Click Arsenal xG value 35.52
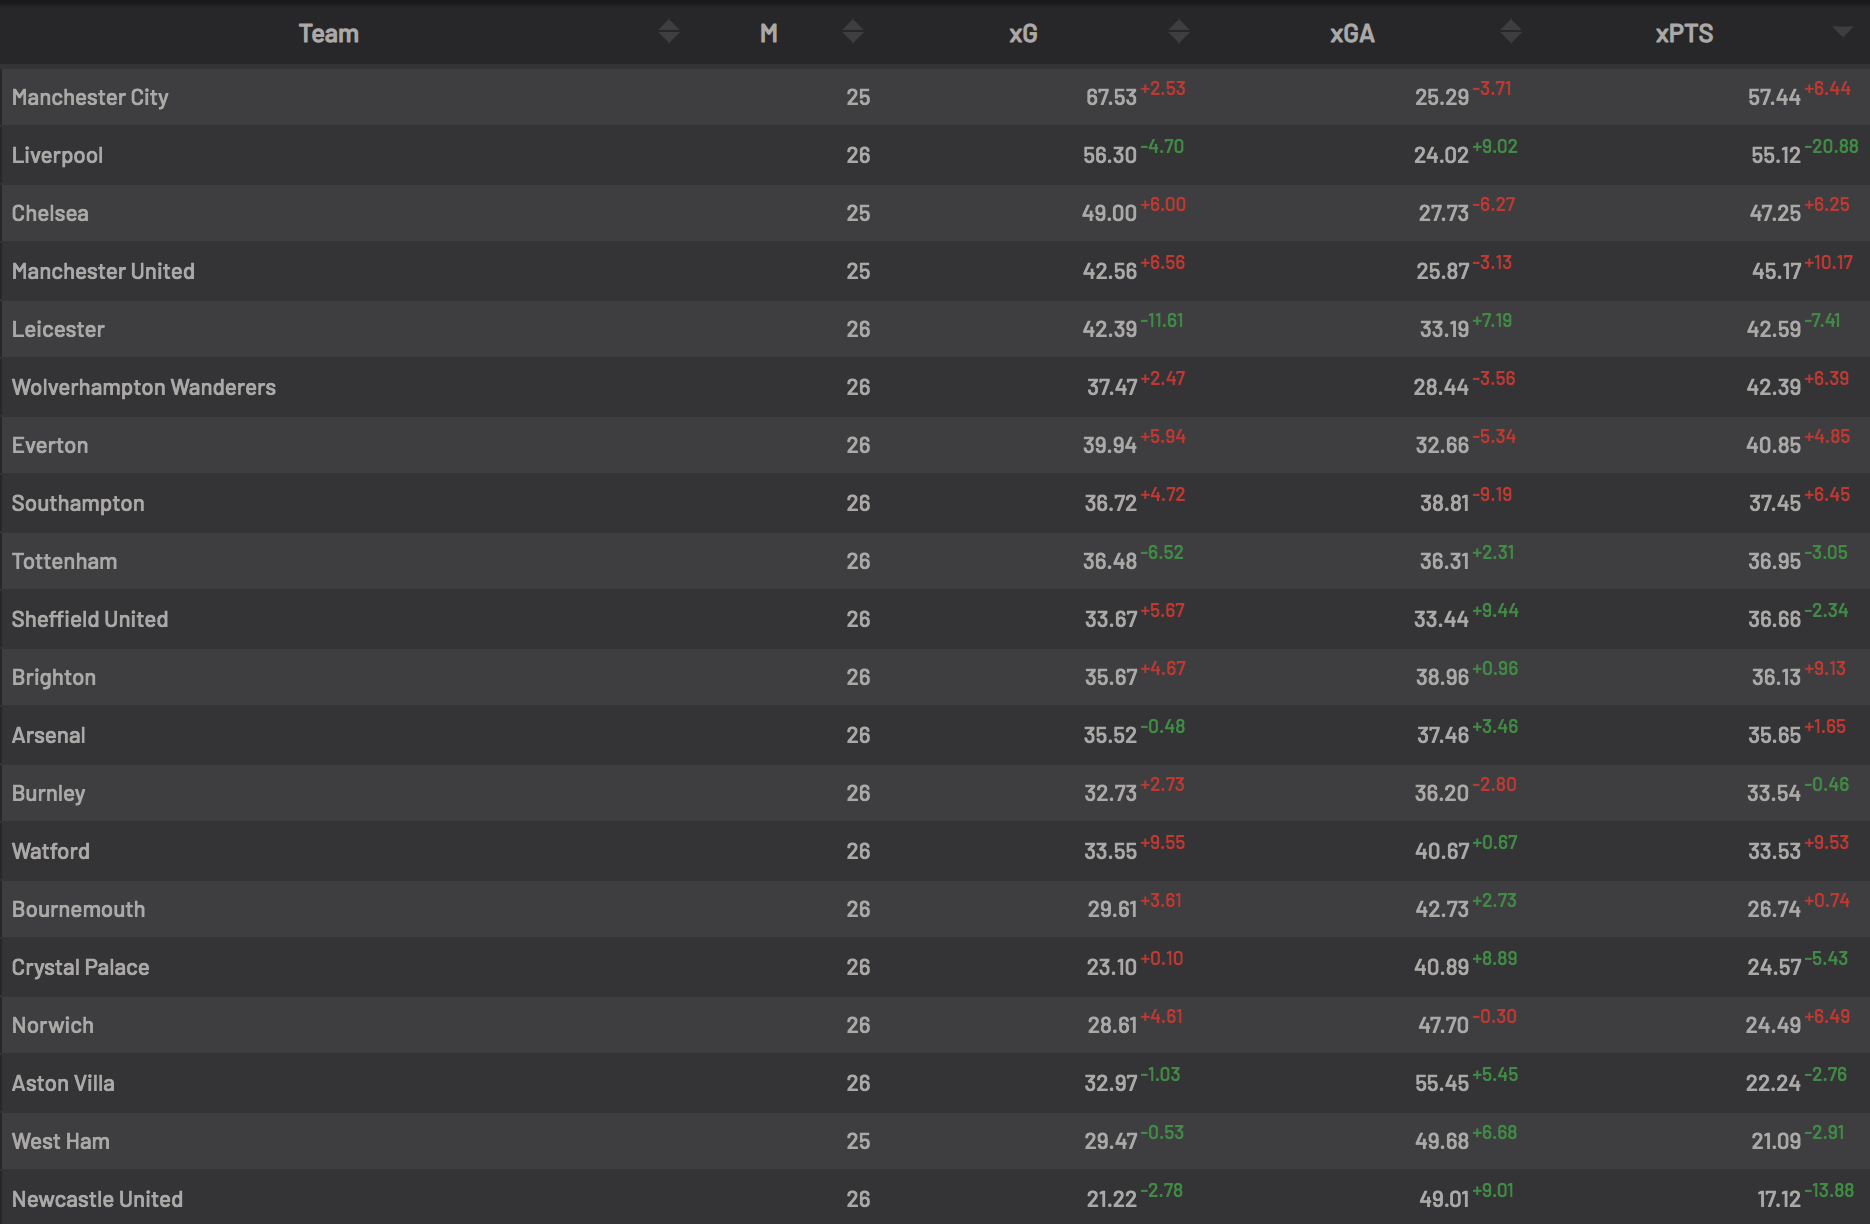The height and width of the screenshot is (1224, 1870). tap(1110, 735)
